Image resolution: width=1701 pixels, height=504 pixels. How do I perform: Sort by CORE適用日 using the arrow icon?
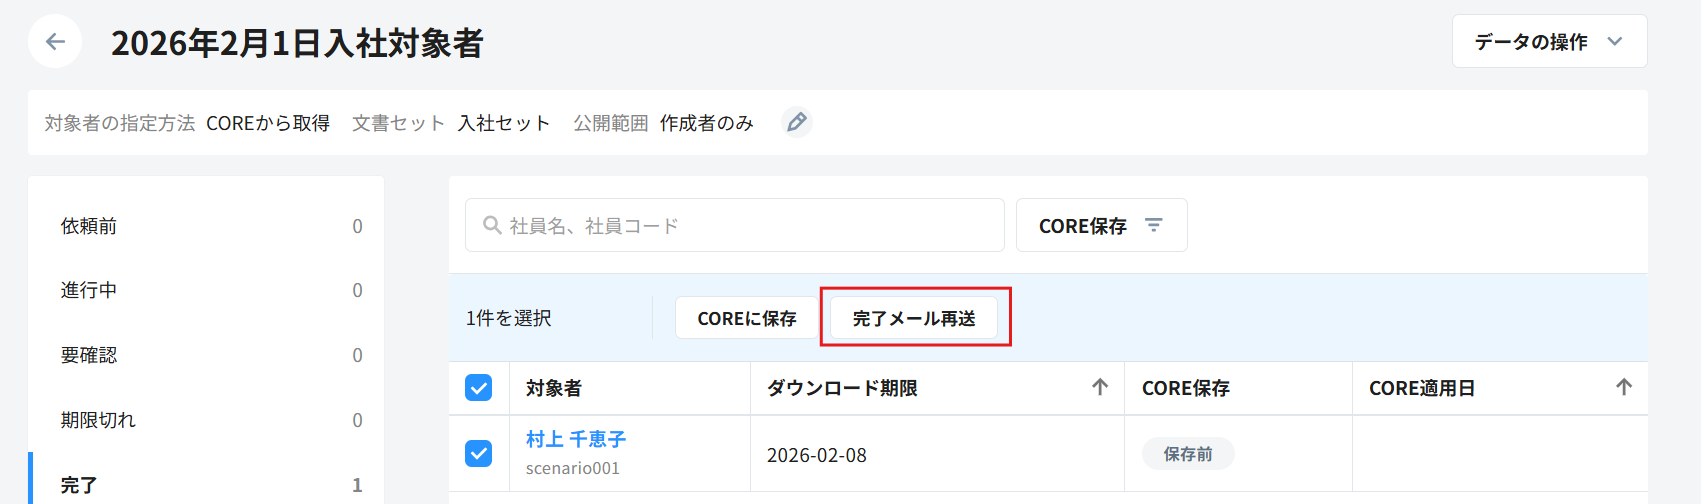pos(1623,387)
